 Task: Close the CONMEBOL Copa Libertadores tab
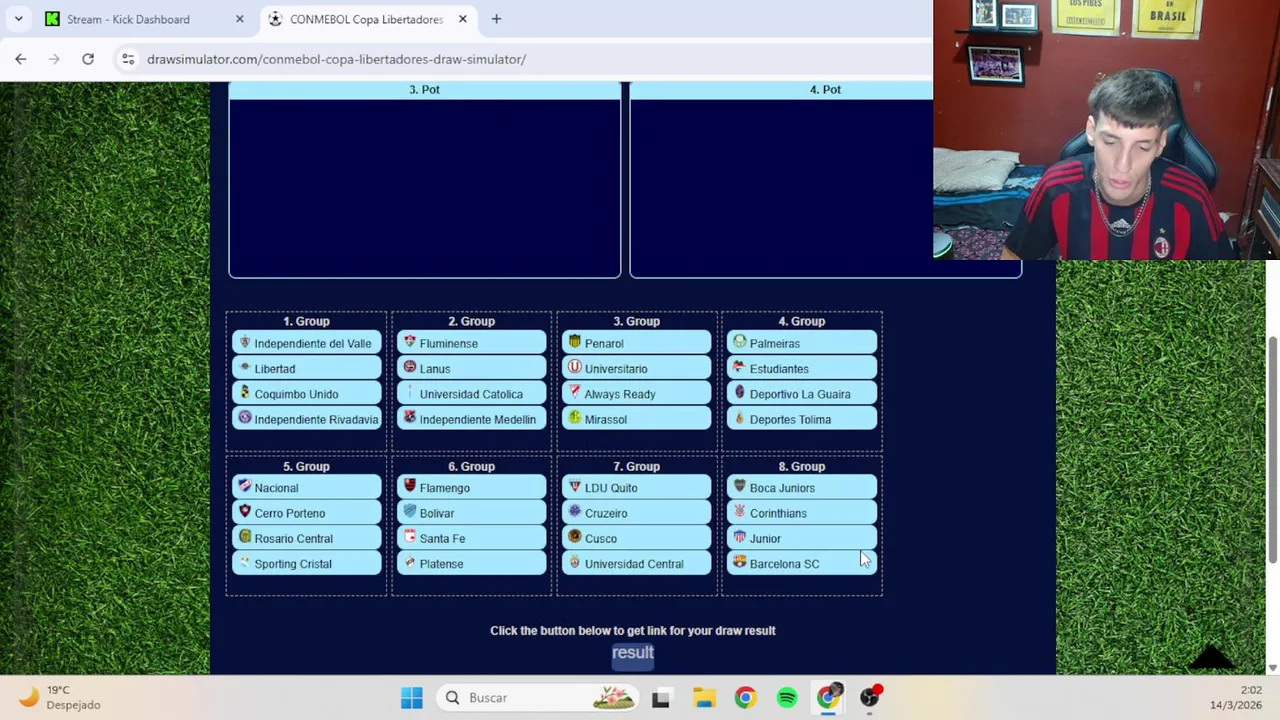463,19
